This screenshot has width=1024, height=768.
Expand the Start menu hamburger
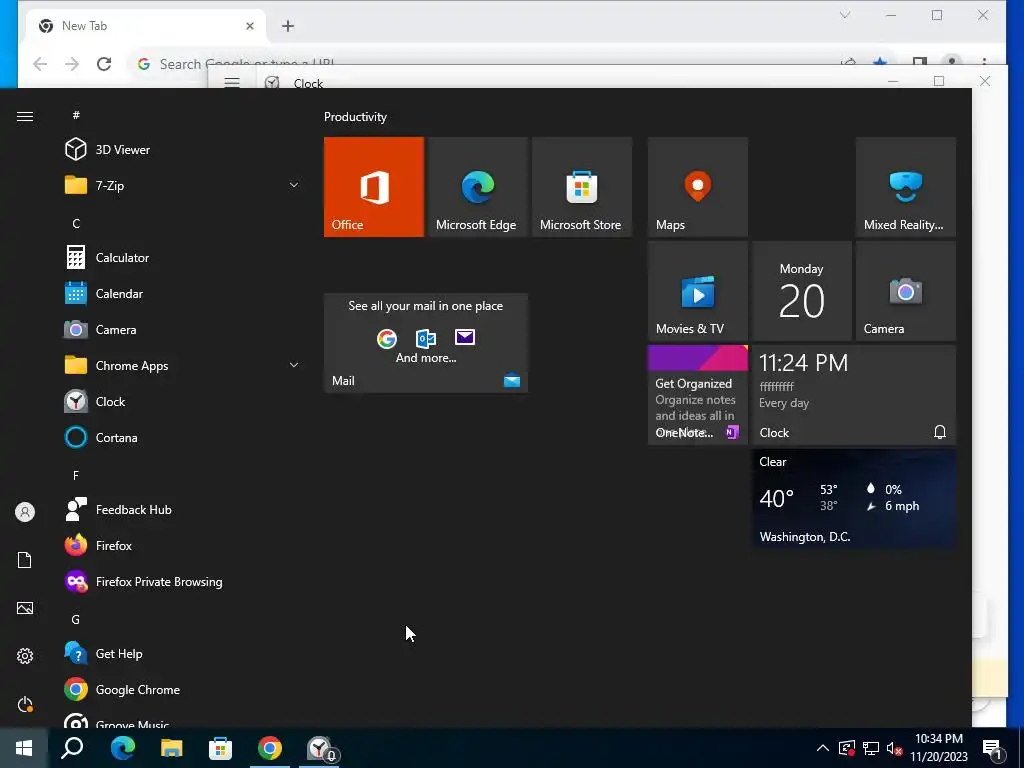click(x=25, y=116)
